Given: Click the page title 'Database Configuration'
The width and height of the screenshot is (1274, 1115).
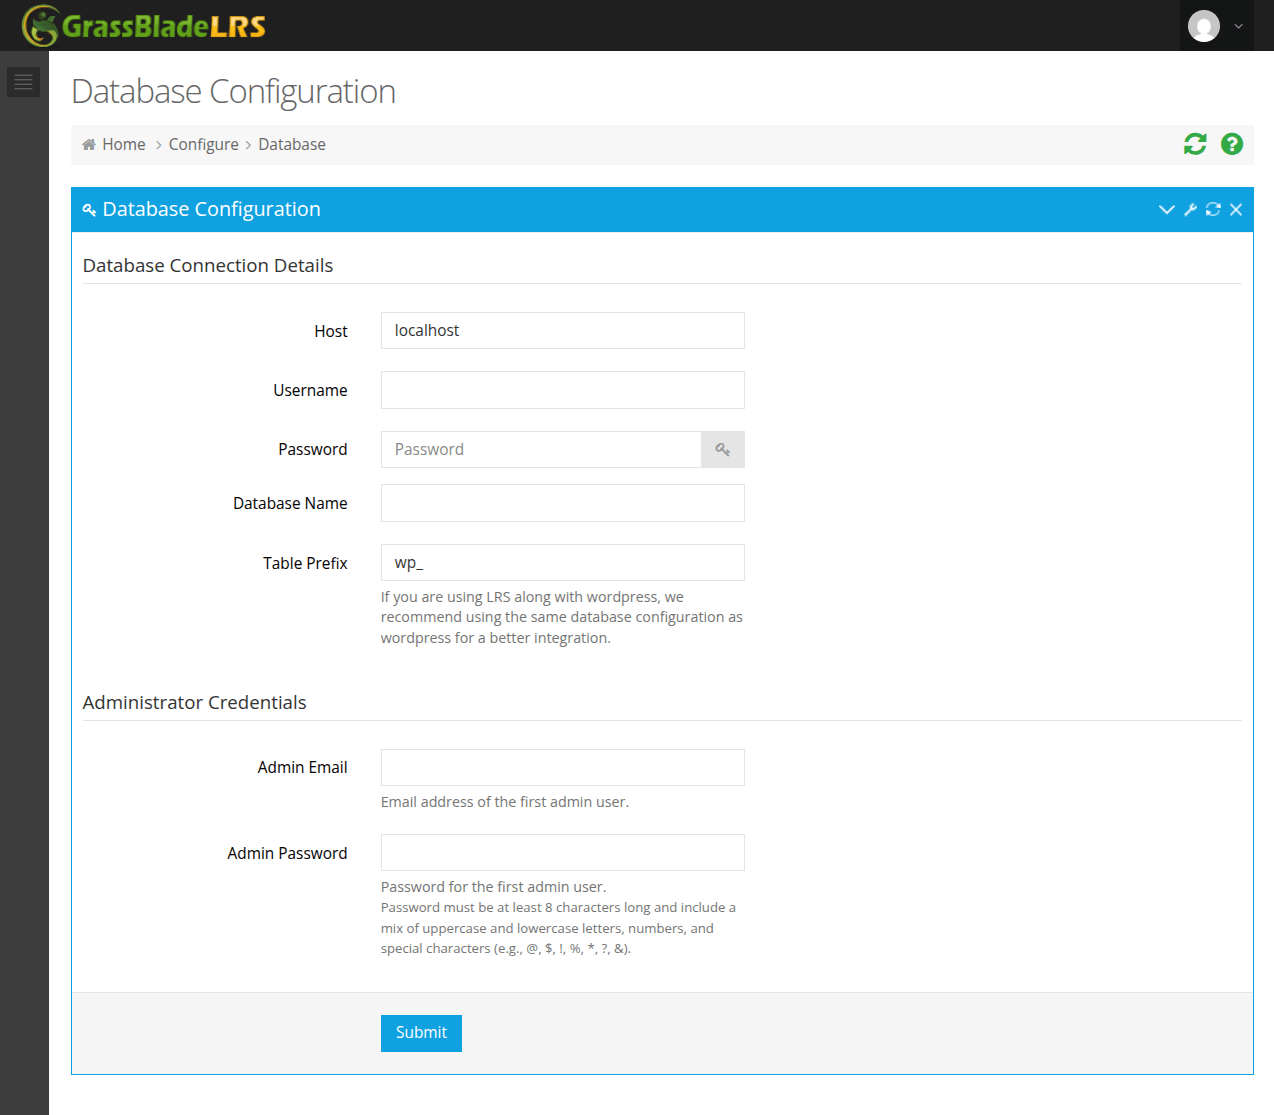Looking at the screenshot, I should tap(234, 91).
